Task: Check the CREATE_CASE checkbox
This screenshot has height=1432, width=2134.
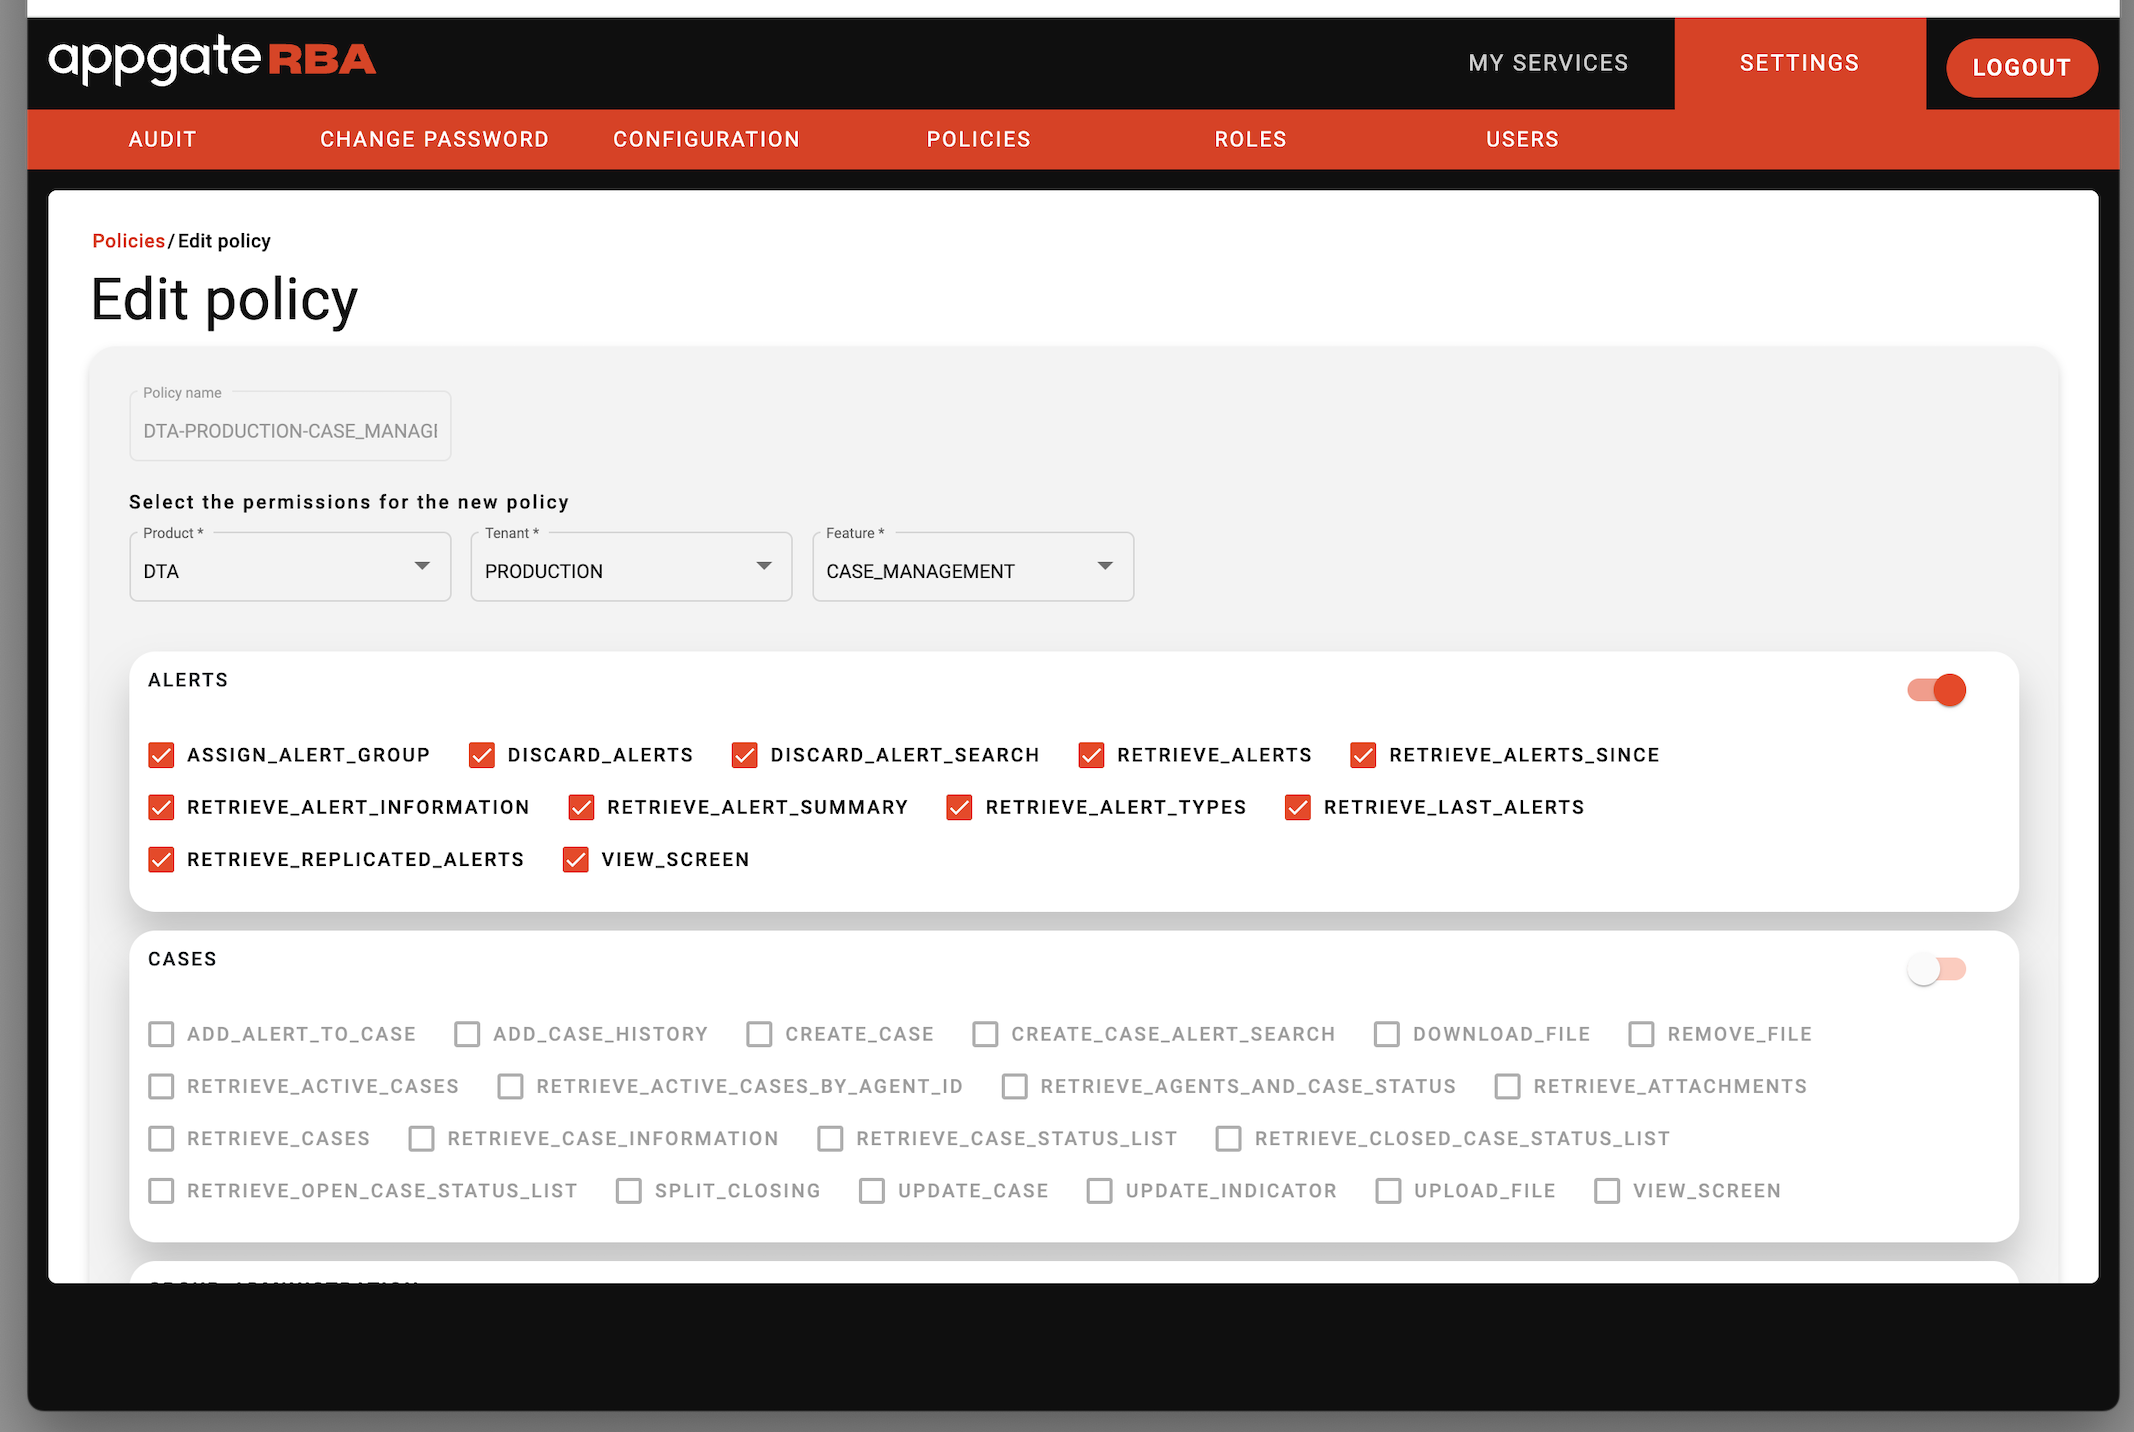Action: tap(760, 1034)
